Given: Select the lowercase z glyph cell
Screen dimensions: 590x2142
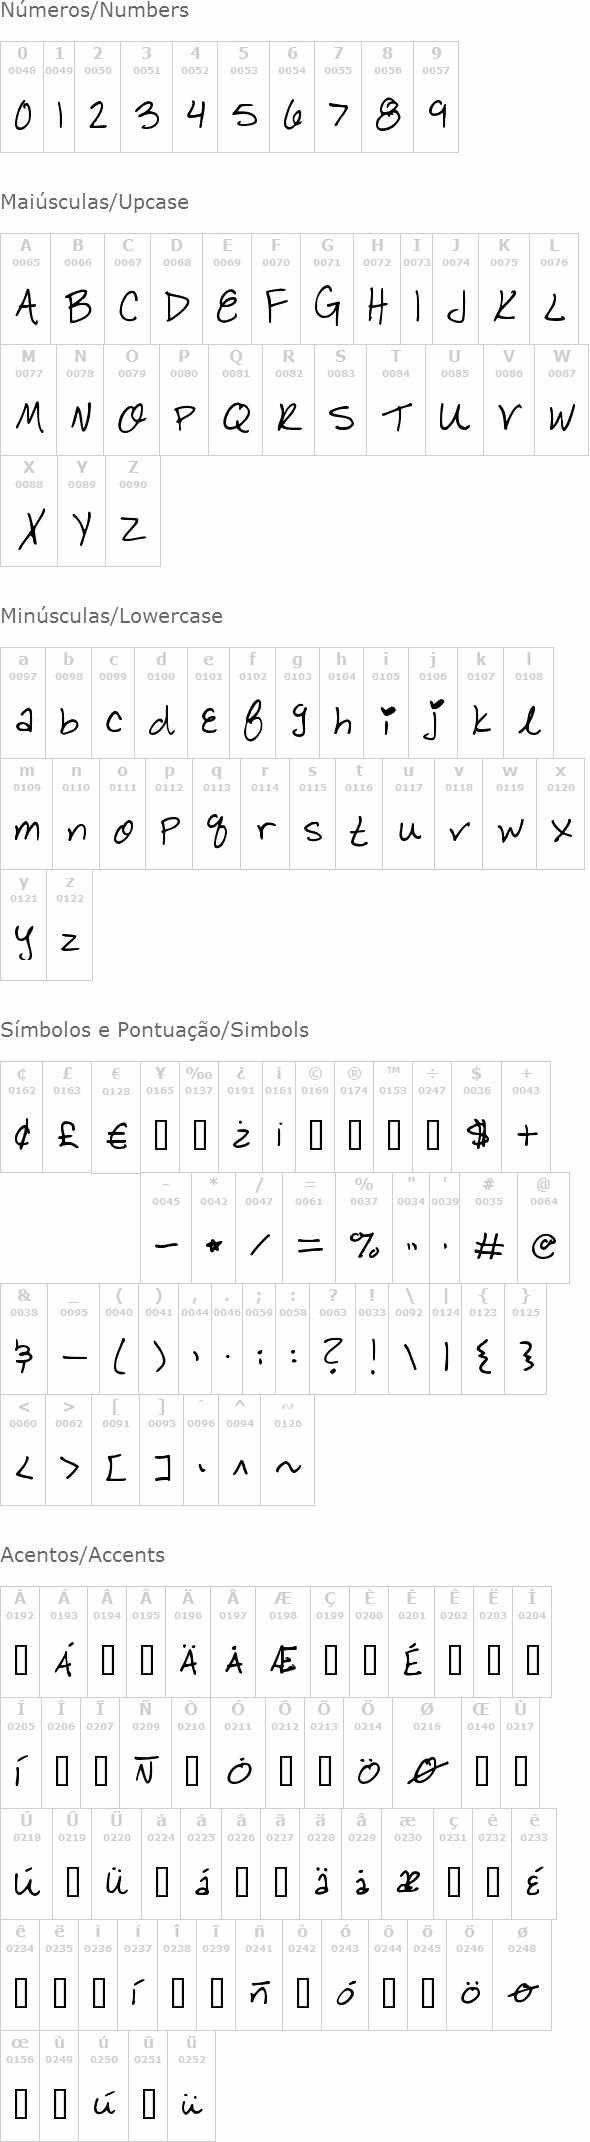Looking at the screenshot, I should point(70,925).
